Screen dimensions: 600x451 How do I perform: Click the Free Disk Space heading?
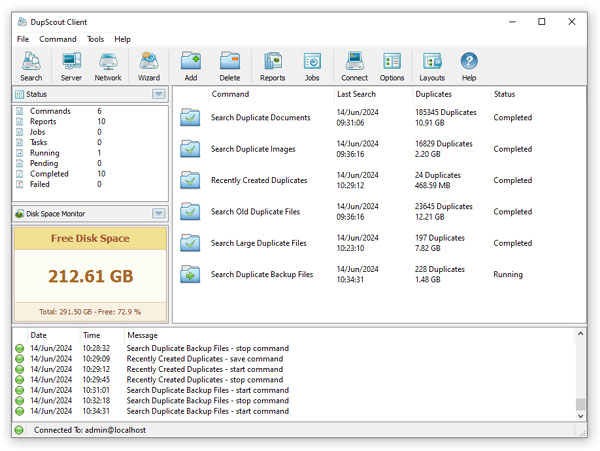tap(90, 238)
